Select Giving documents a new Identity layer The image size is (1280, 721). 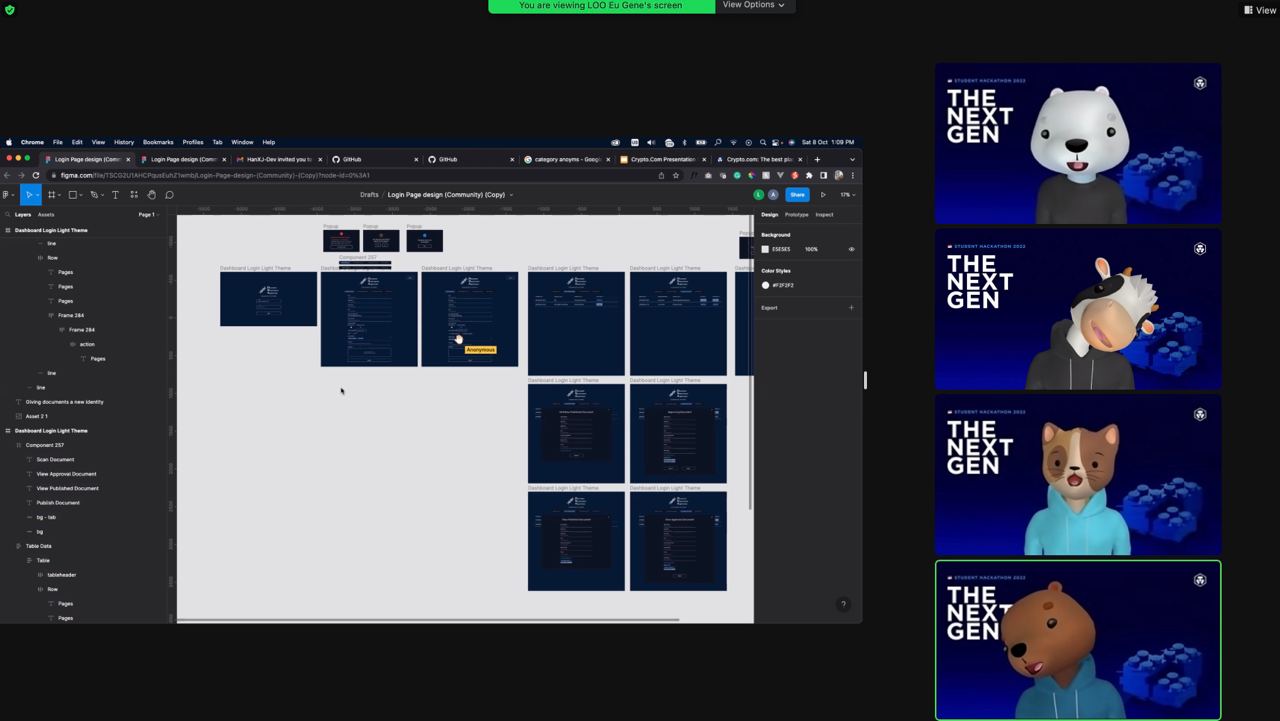point(64,402)
